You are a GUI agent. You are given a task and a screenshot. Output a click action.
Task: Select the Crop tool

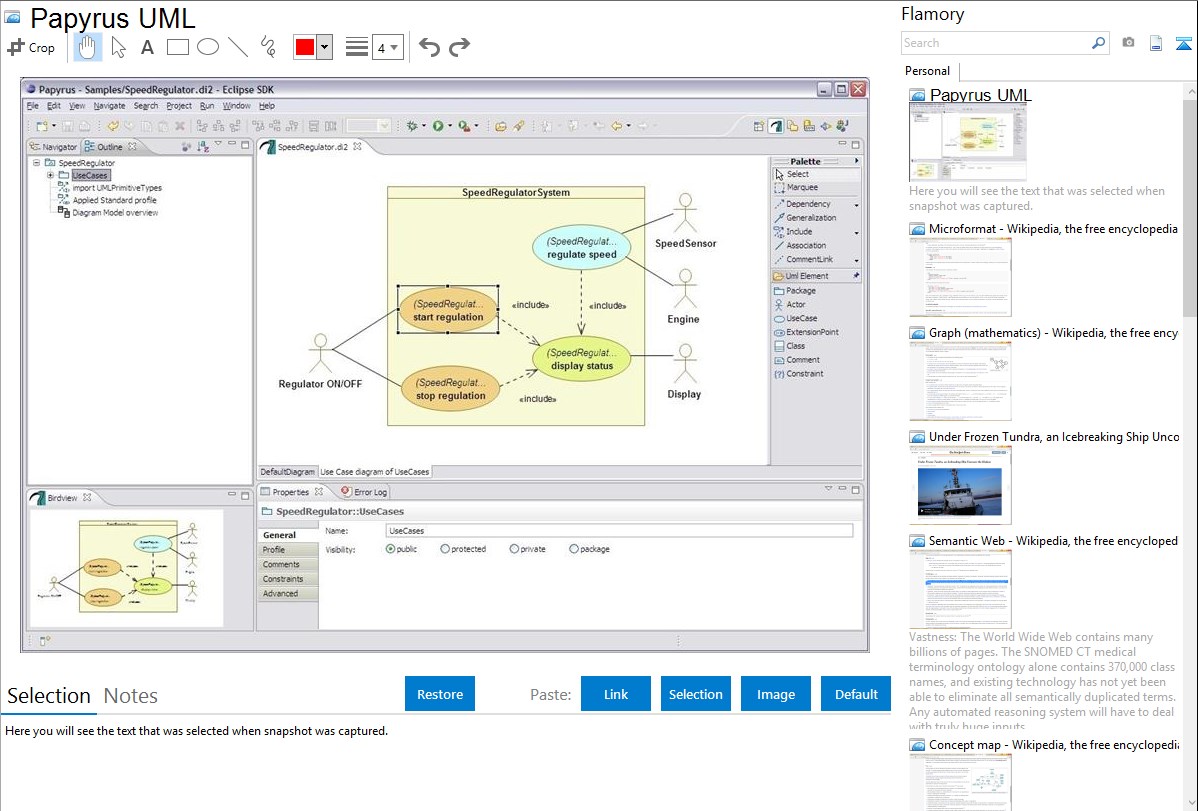click(x=31, y=47)
